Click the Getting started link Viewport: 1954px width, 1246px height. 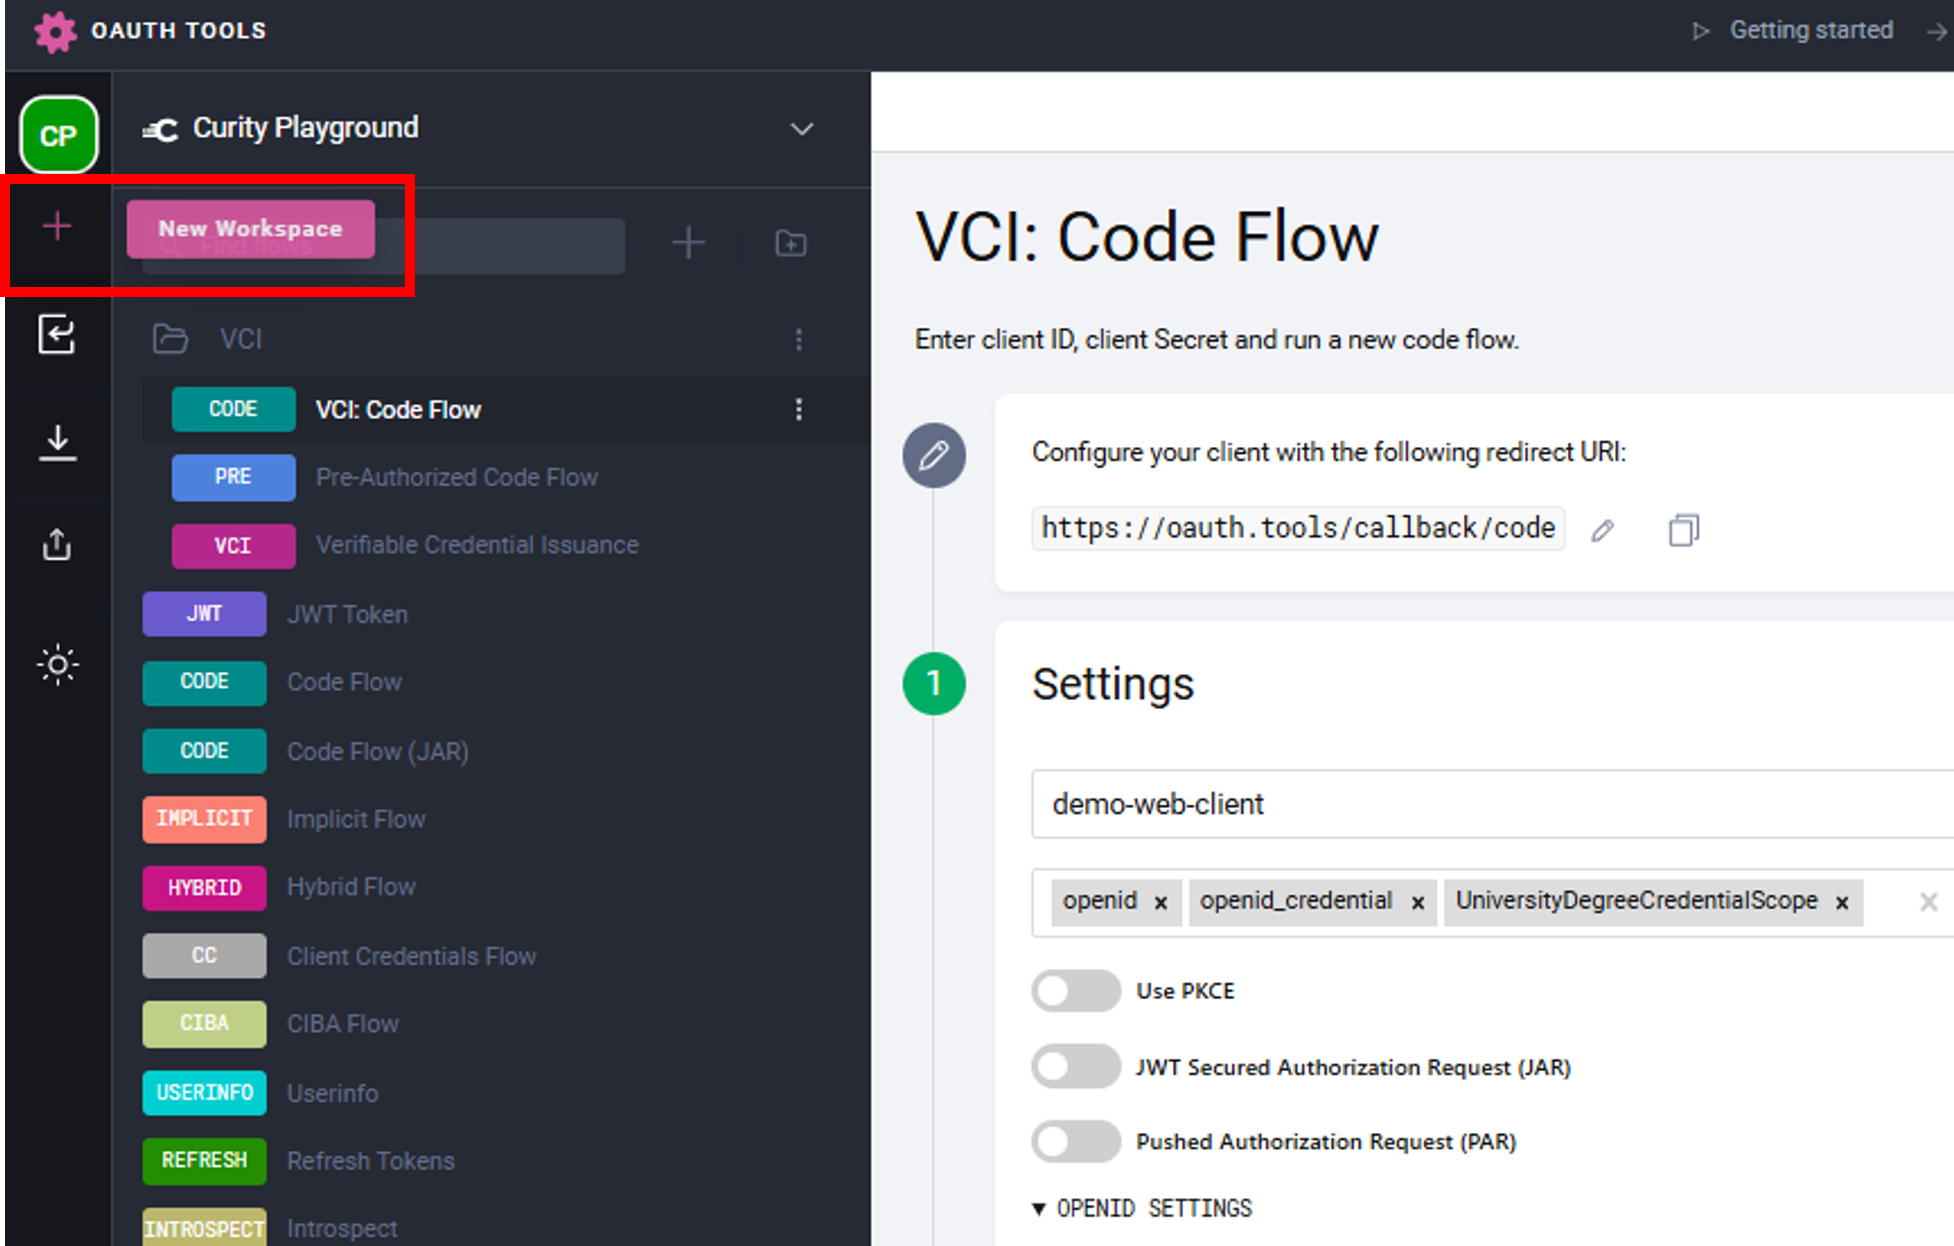(1811, 30)
